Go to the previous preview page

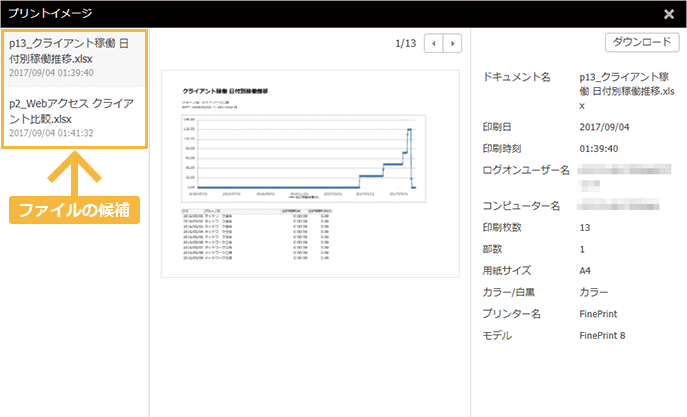pyautogui.click(x=434, y=44)
